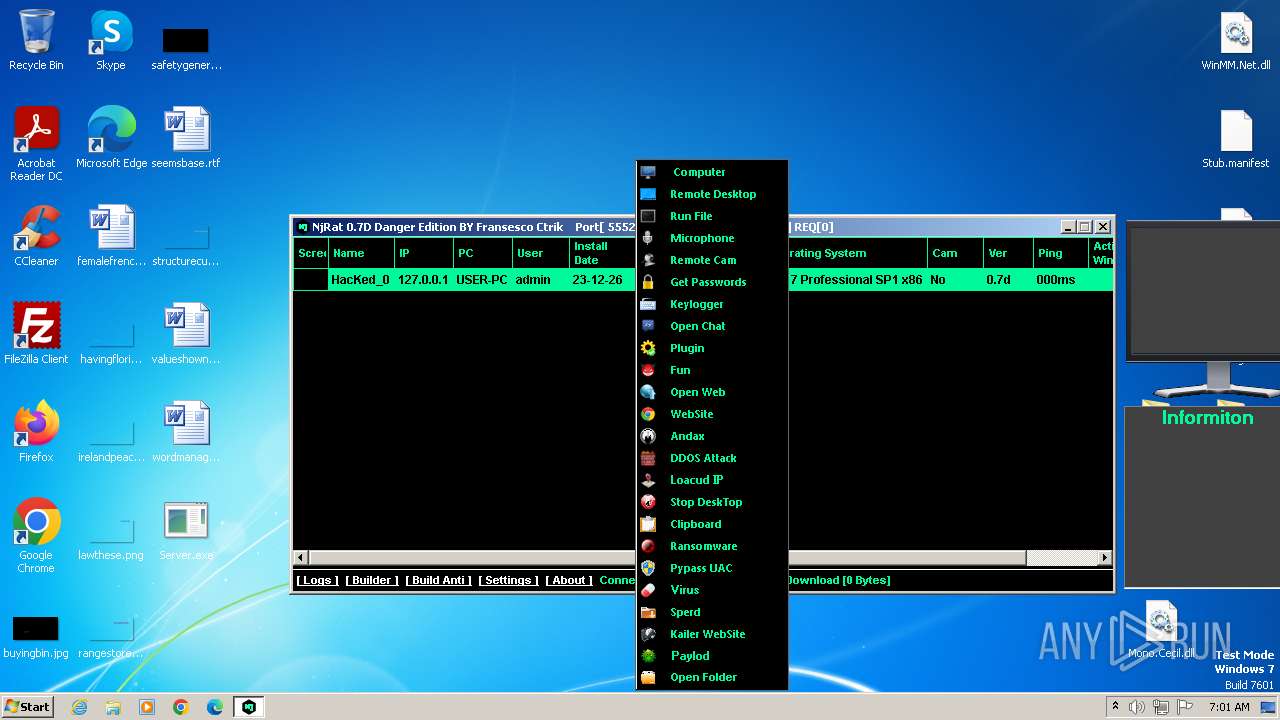The image size is (1280, 720).
Task: Select the Firefox desktop shortcut
Action: tap(36, 433)
